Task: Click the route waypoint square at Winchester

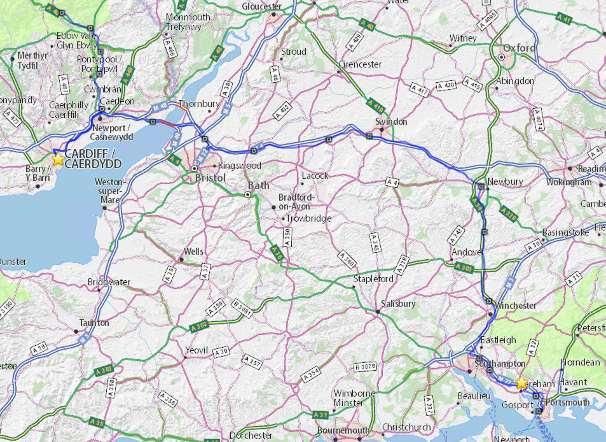Action: (489, 301)
